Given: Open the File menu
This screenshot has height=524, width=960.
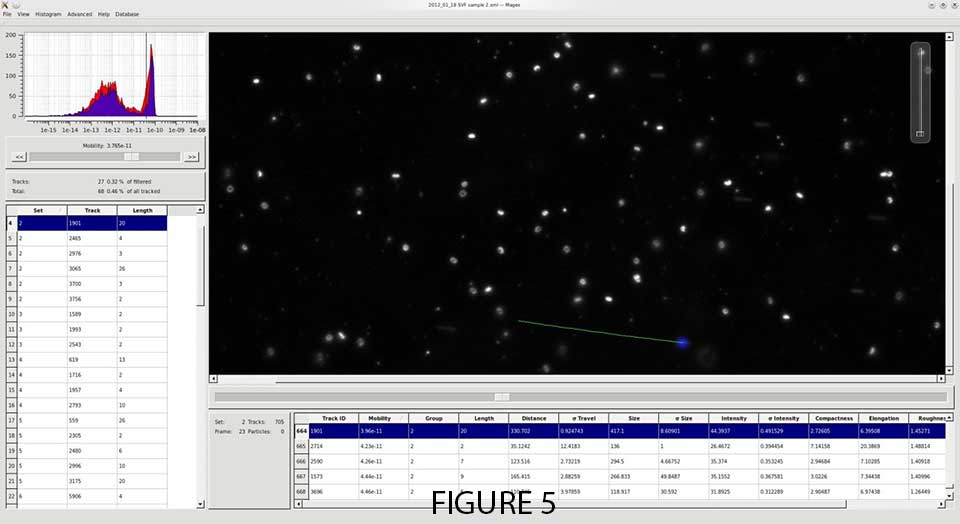Looking at the screenshot, I should (7, 14).
